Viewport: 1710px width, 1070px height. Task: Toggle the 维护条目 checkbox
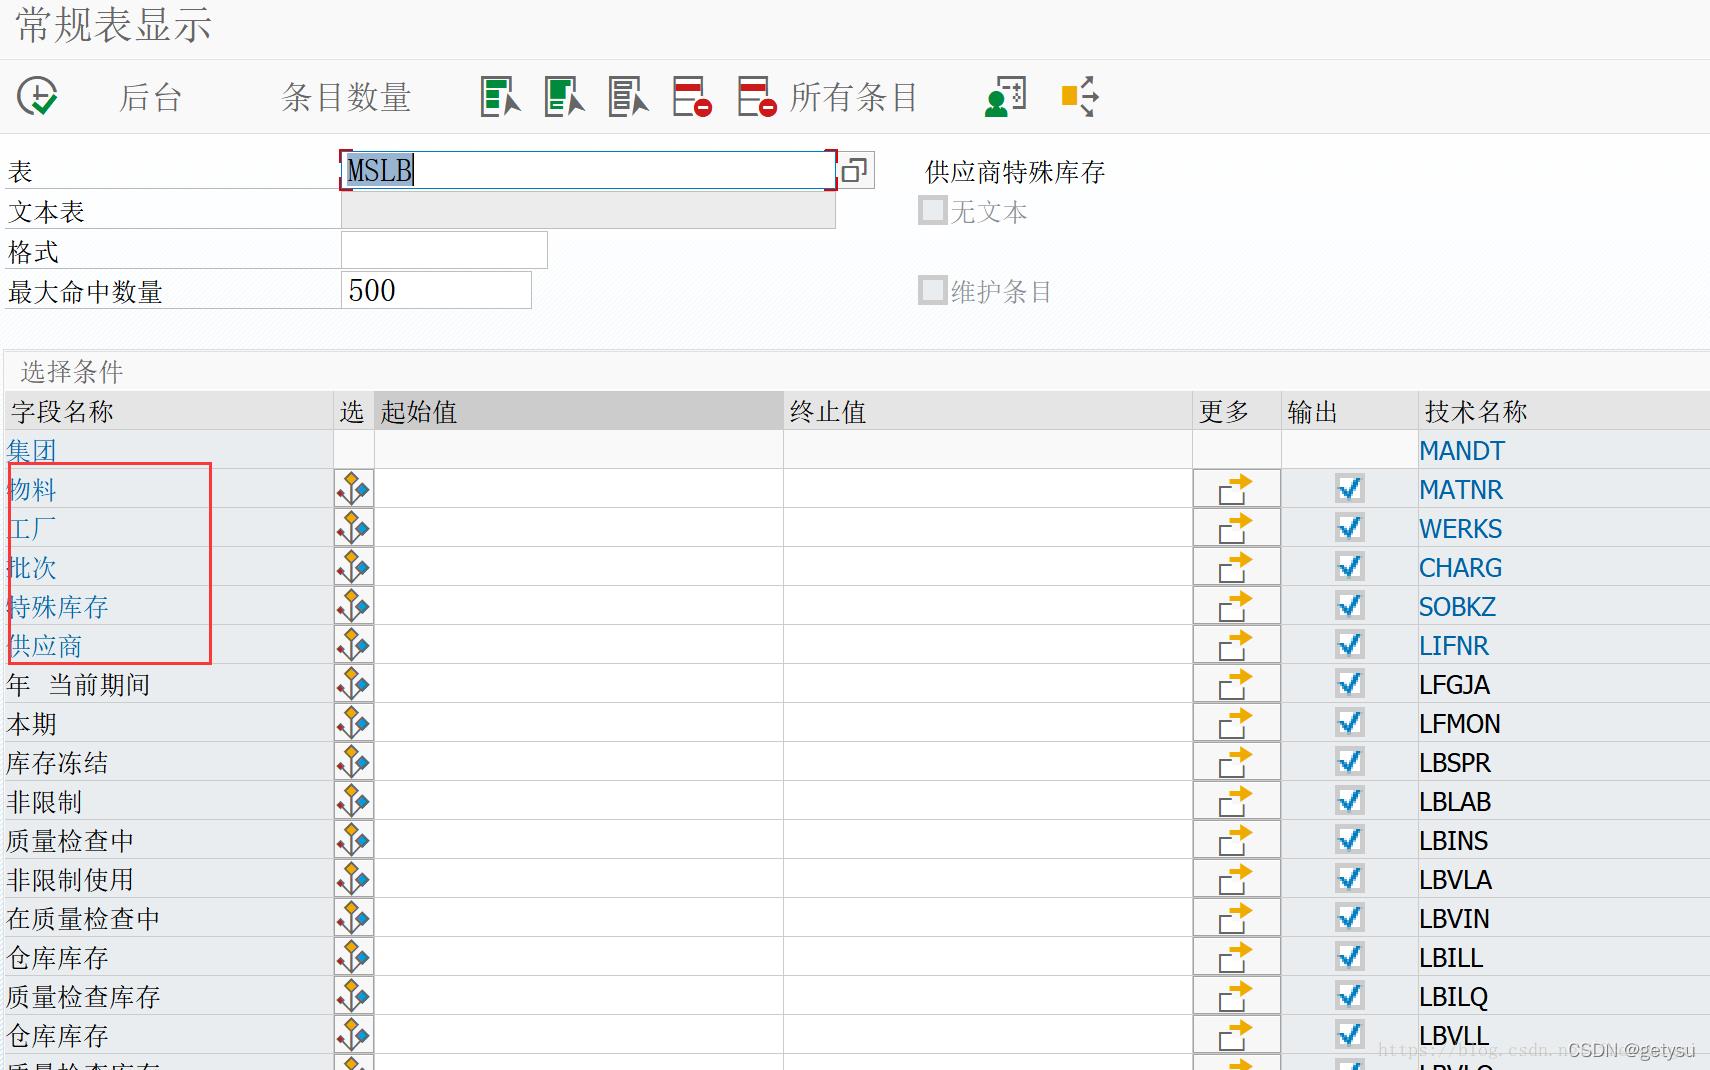[932, 290]
